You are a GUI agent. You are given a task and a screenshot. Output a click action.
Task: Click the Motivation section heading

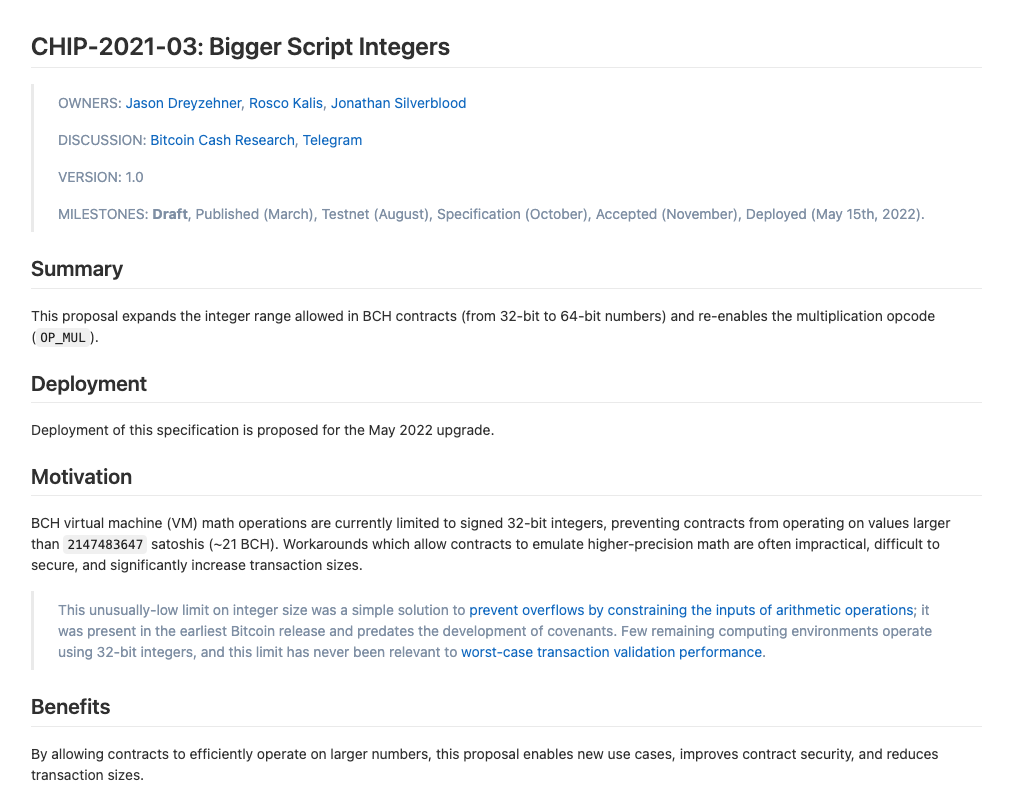[81, 477]
